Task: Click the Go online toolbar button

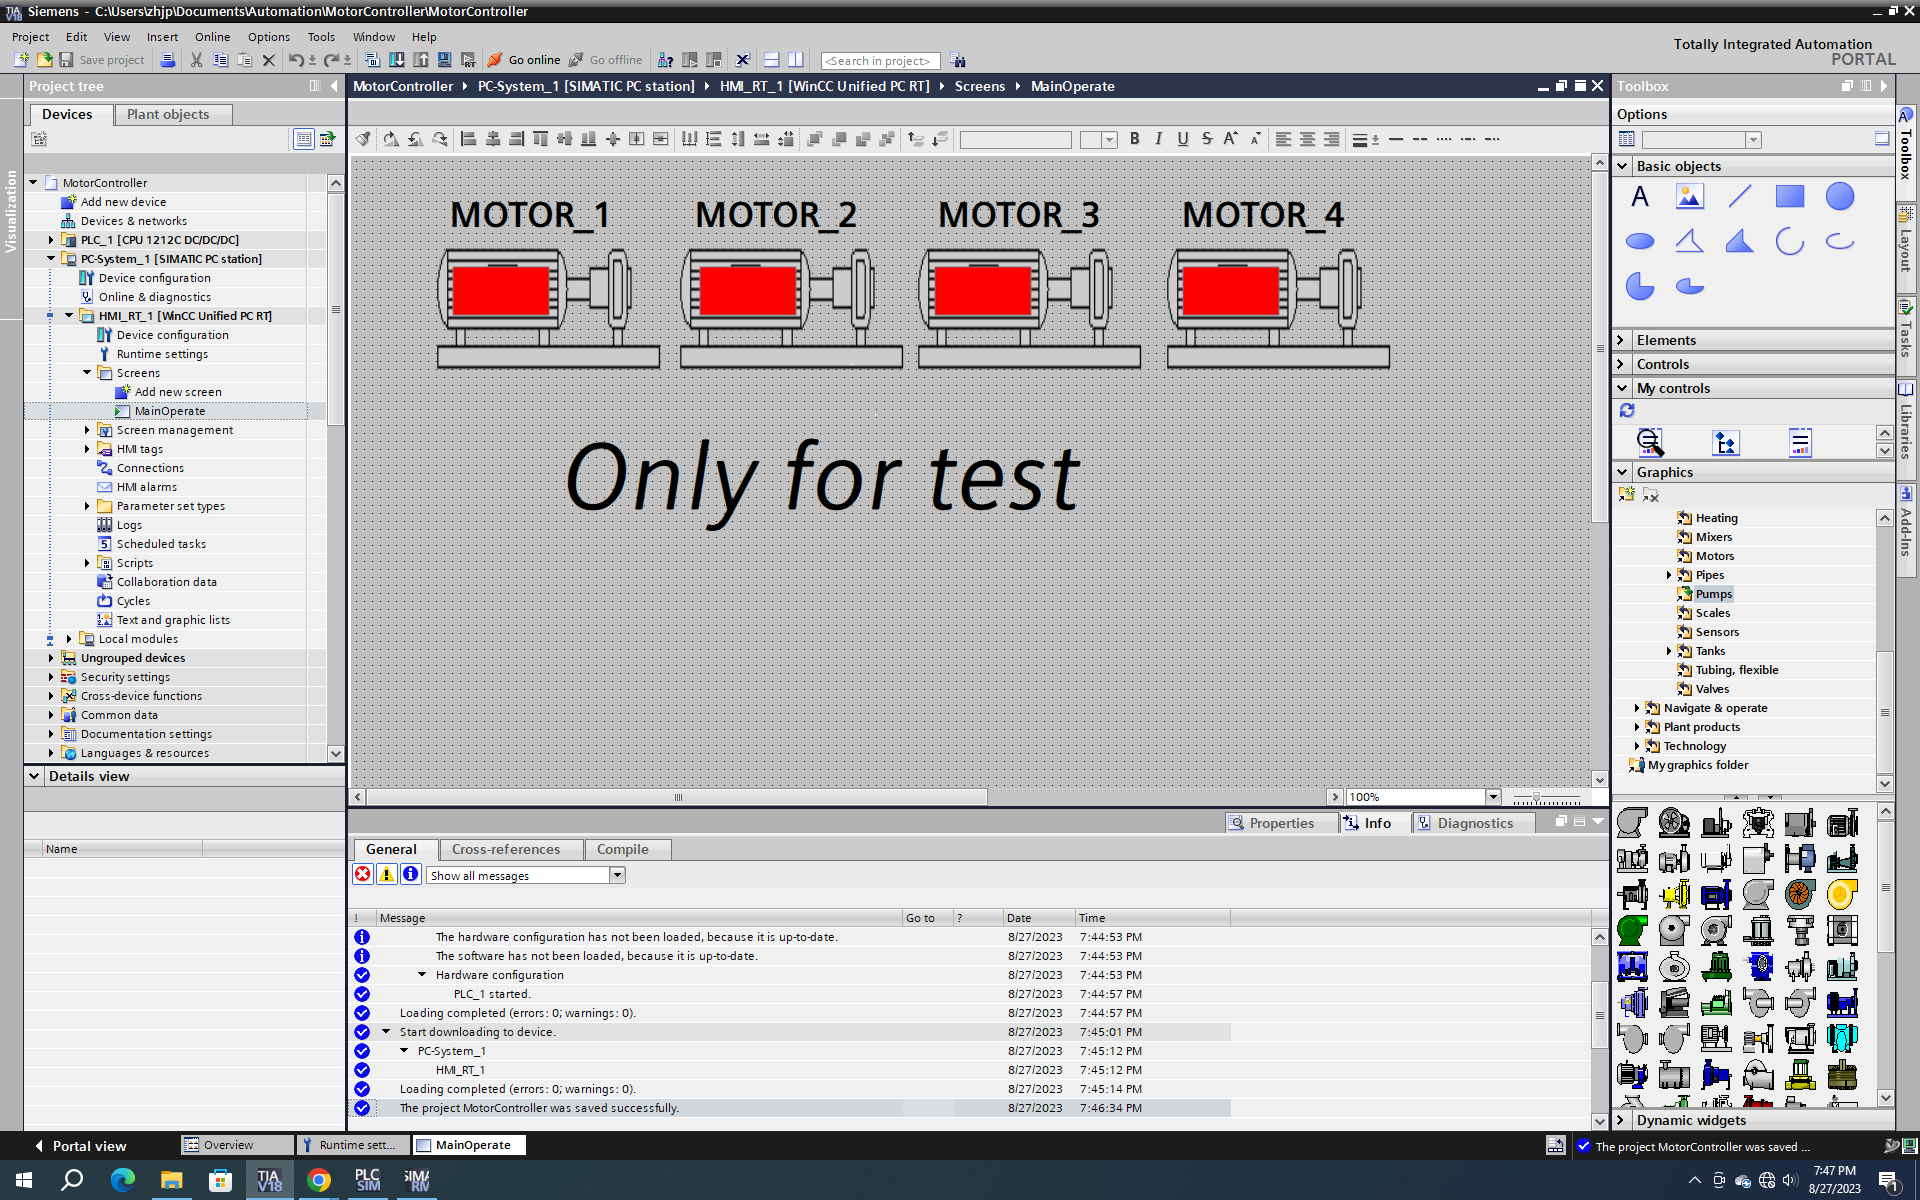Action: [x=524, y=60]
